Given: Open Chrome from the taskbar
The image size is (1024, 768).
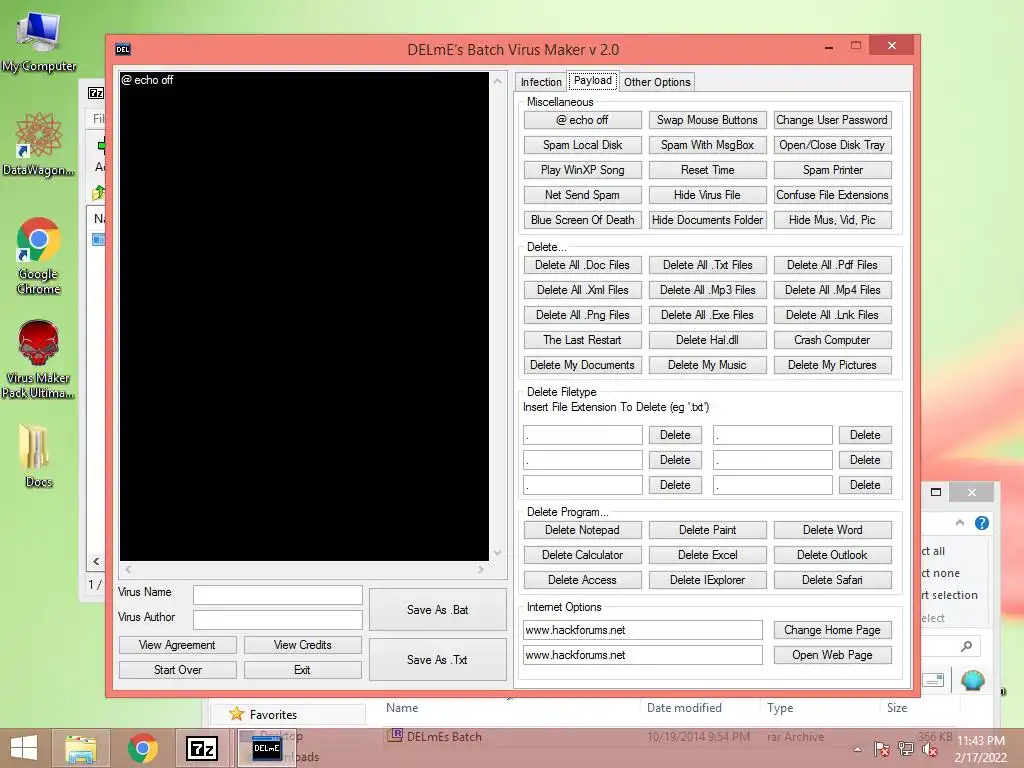Looking at the screenshot, I should (142, 748).
